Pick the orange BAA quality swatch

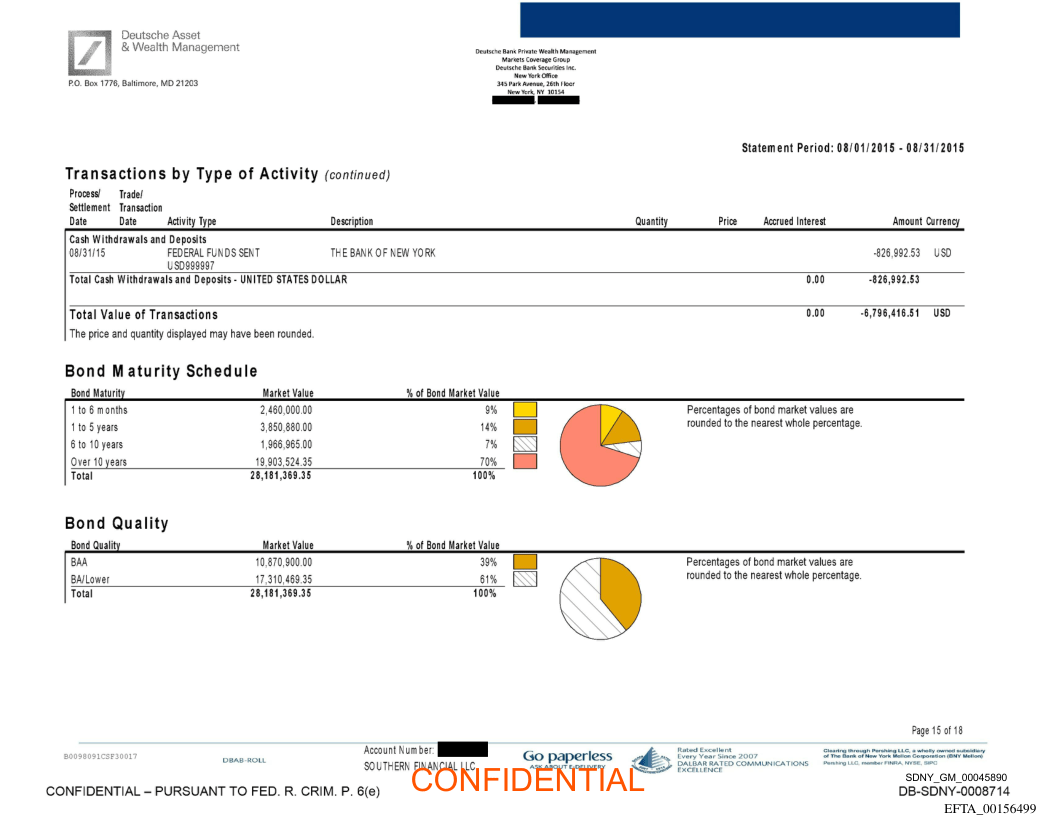[525, 562]
